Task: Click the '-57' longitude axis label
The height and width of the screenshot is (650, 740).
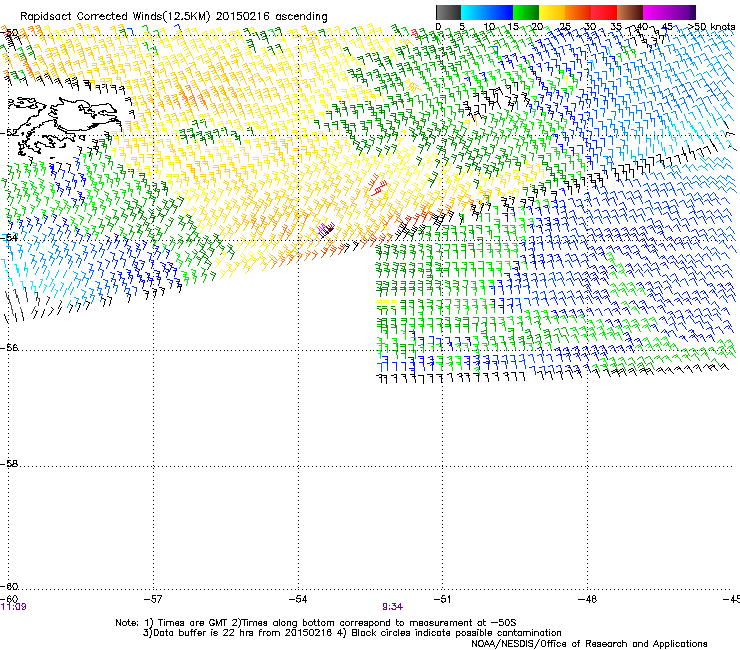Action: click(152, 599)
